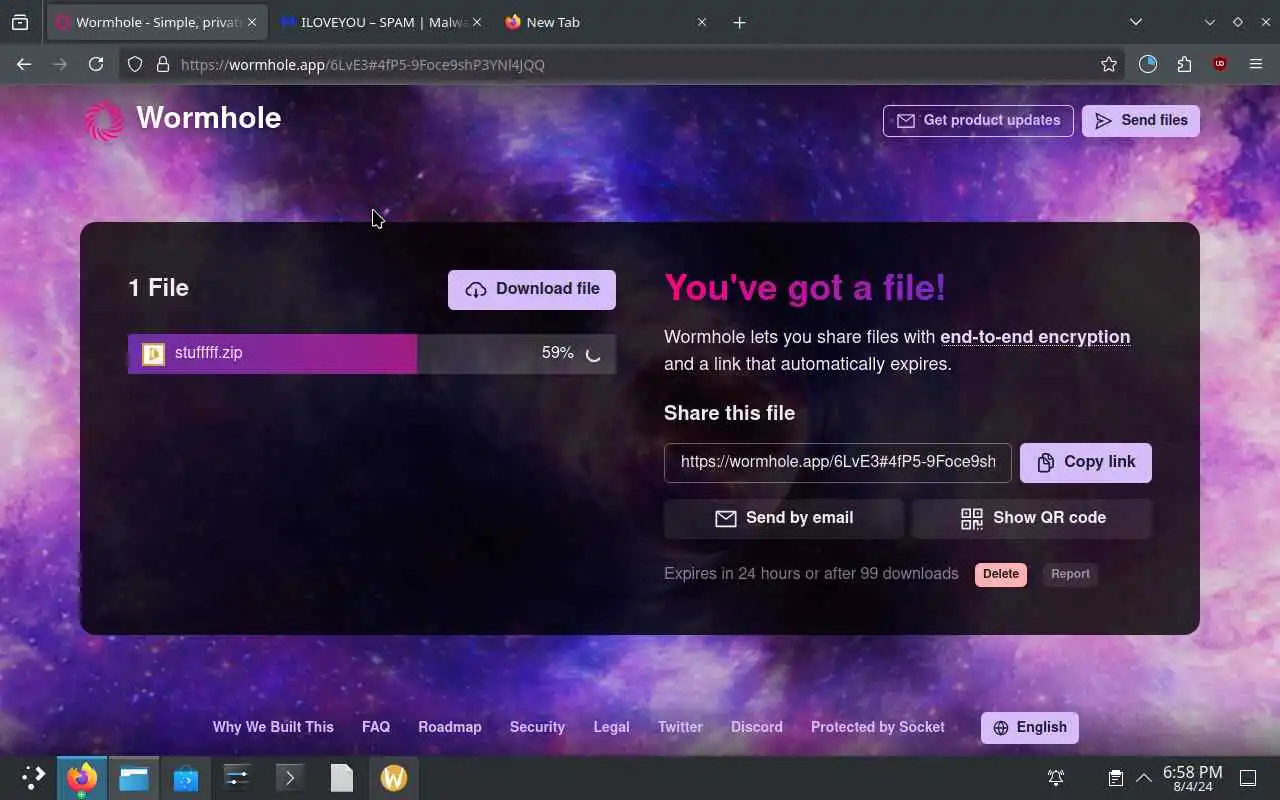
Task: Click Get product updates button
Action: (x=978, y=120)
